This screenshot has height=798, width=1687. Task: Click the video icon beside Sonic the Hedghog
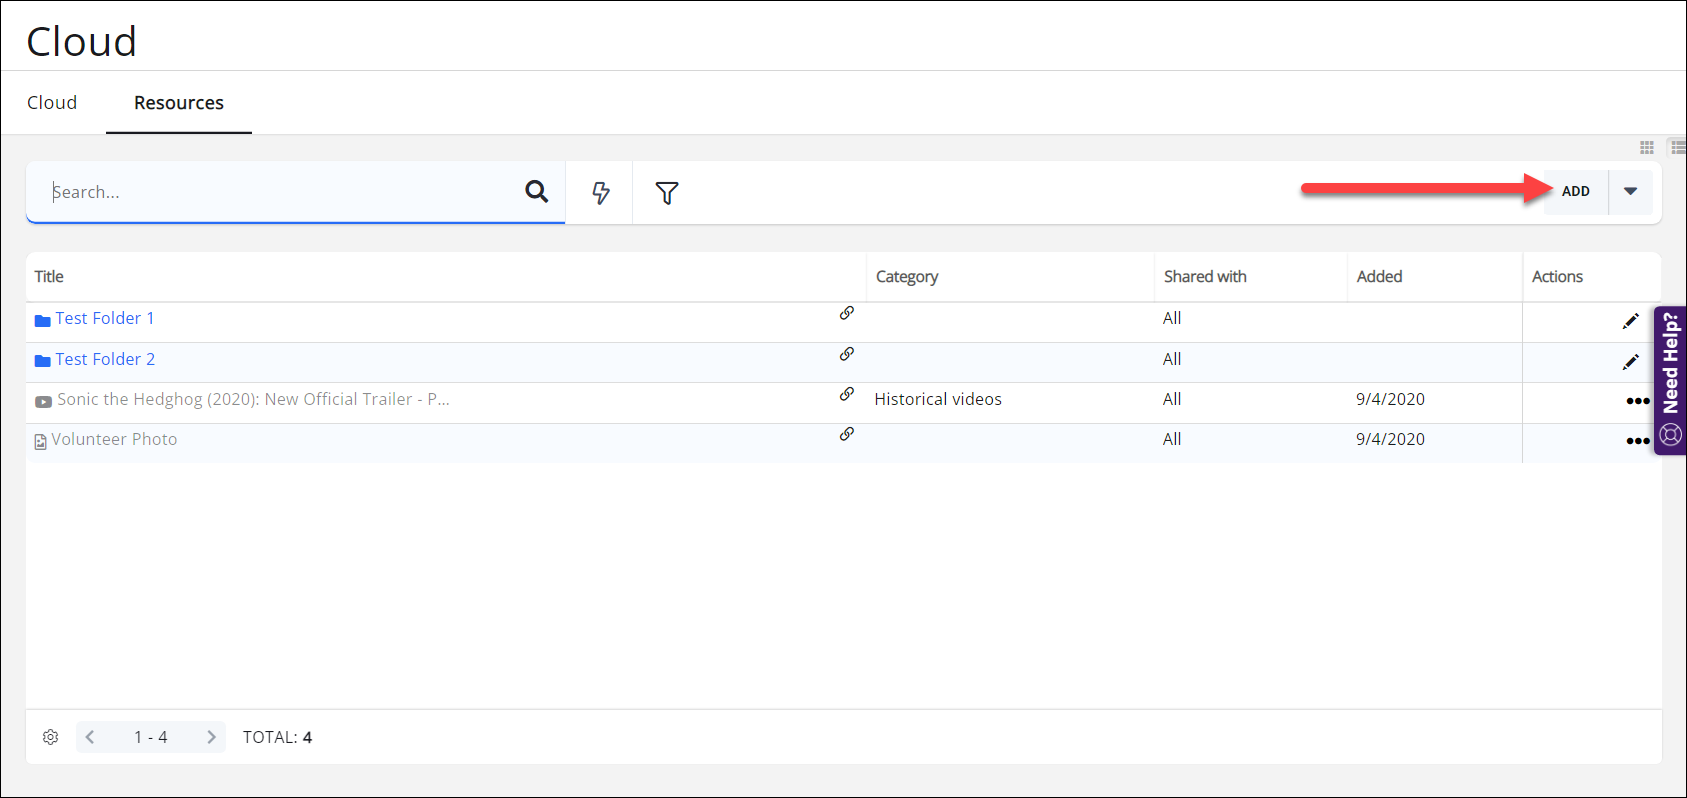point(44,402)
